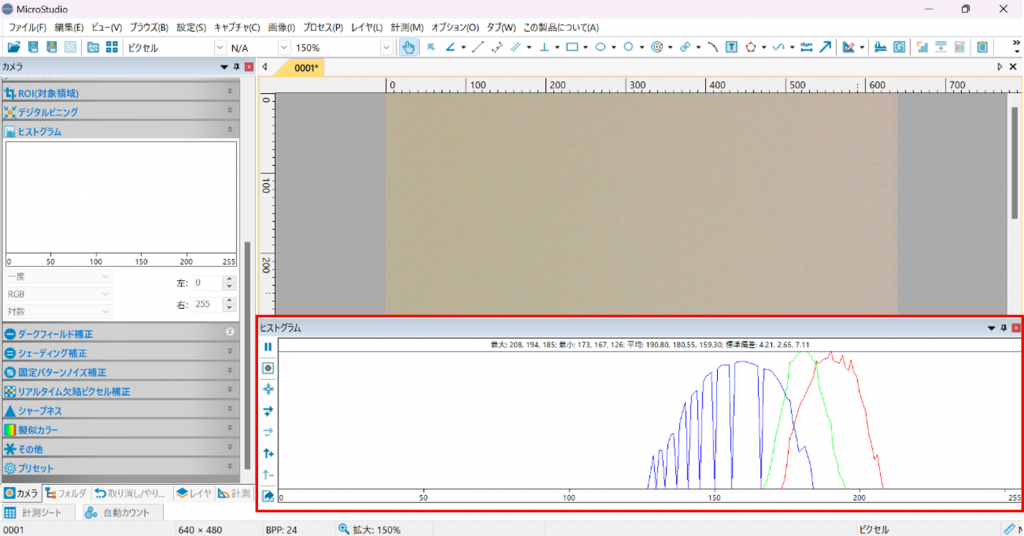Open the 計測(M) menu
Image resolution: width=1024 pixels, height=536 pixels.
click(407, 27)
